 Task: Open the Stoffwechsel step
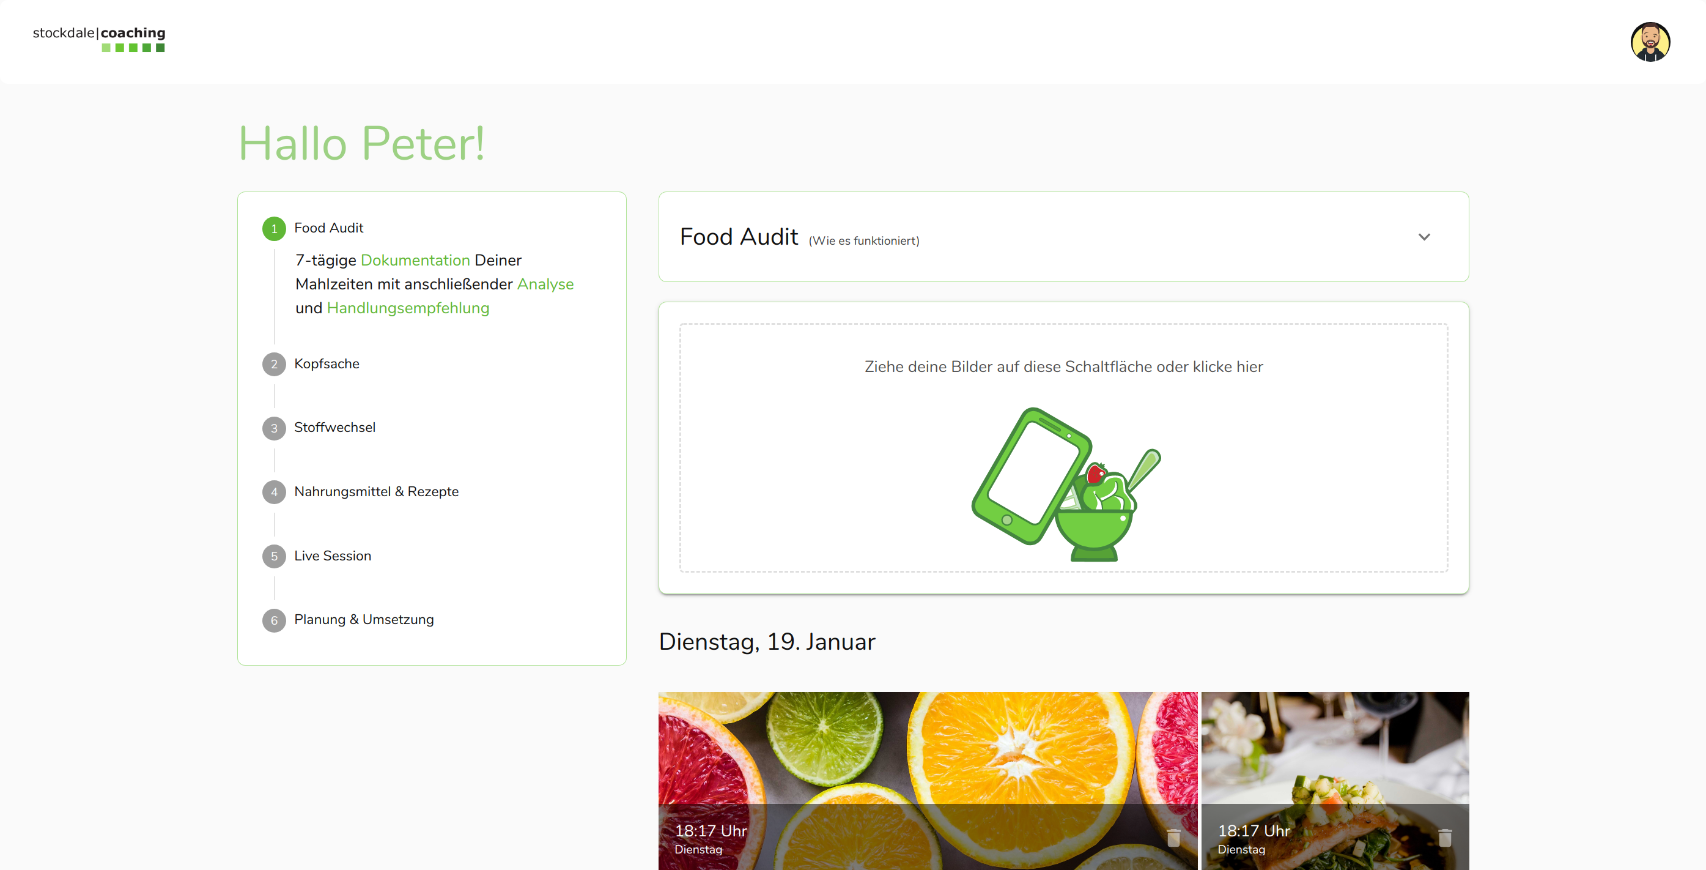coord(335,427)
